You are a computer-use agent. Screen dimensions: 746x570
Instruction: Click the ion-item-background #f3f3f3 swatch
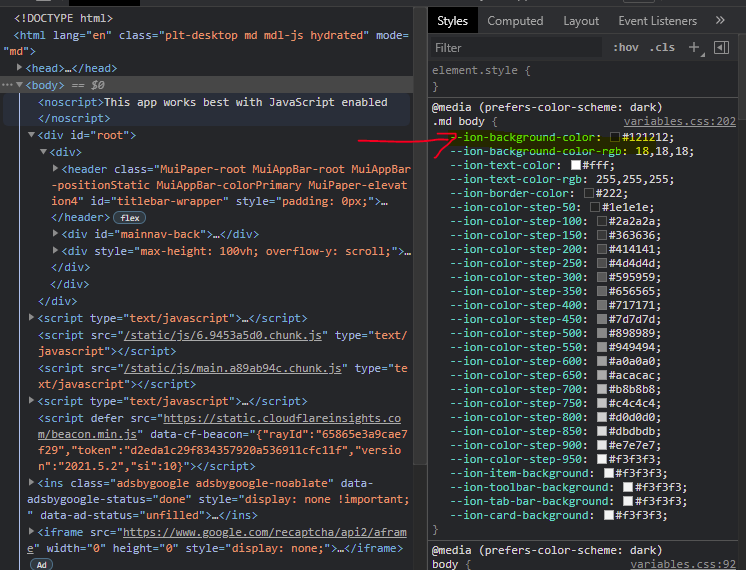(x=609, y=473)
